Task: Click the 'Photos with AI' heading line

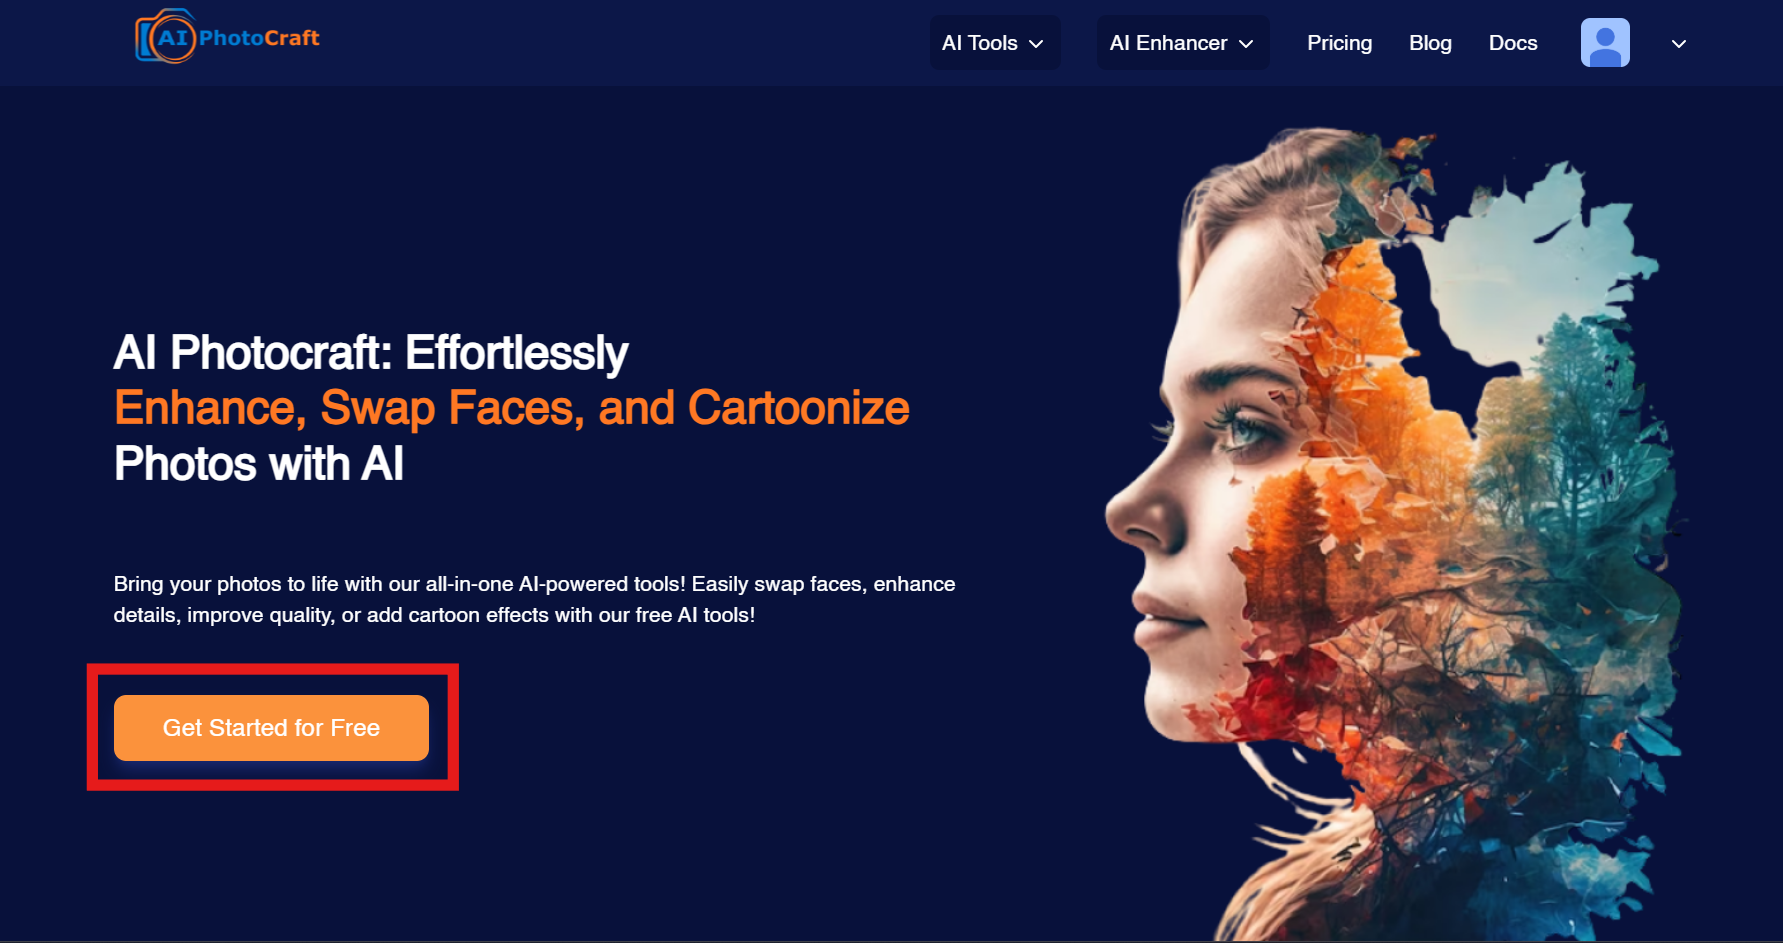Action: click(258, 464)
